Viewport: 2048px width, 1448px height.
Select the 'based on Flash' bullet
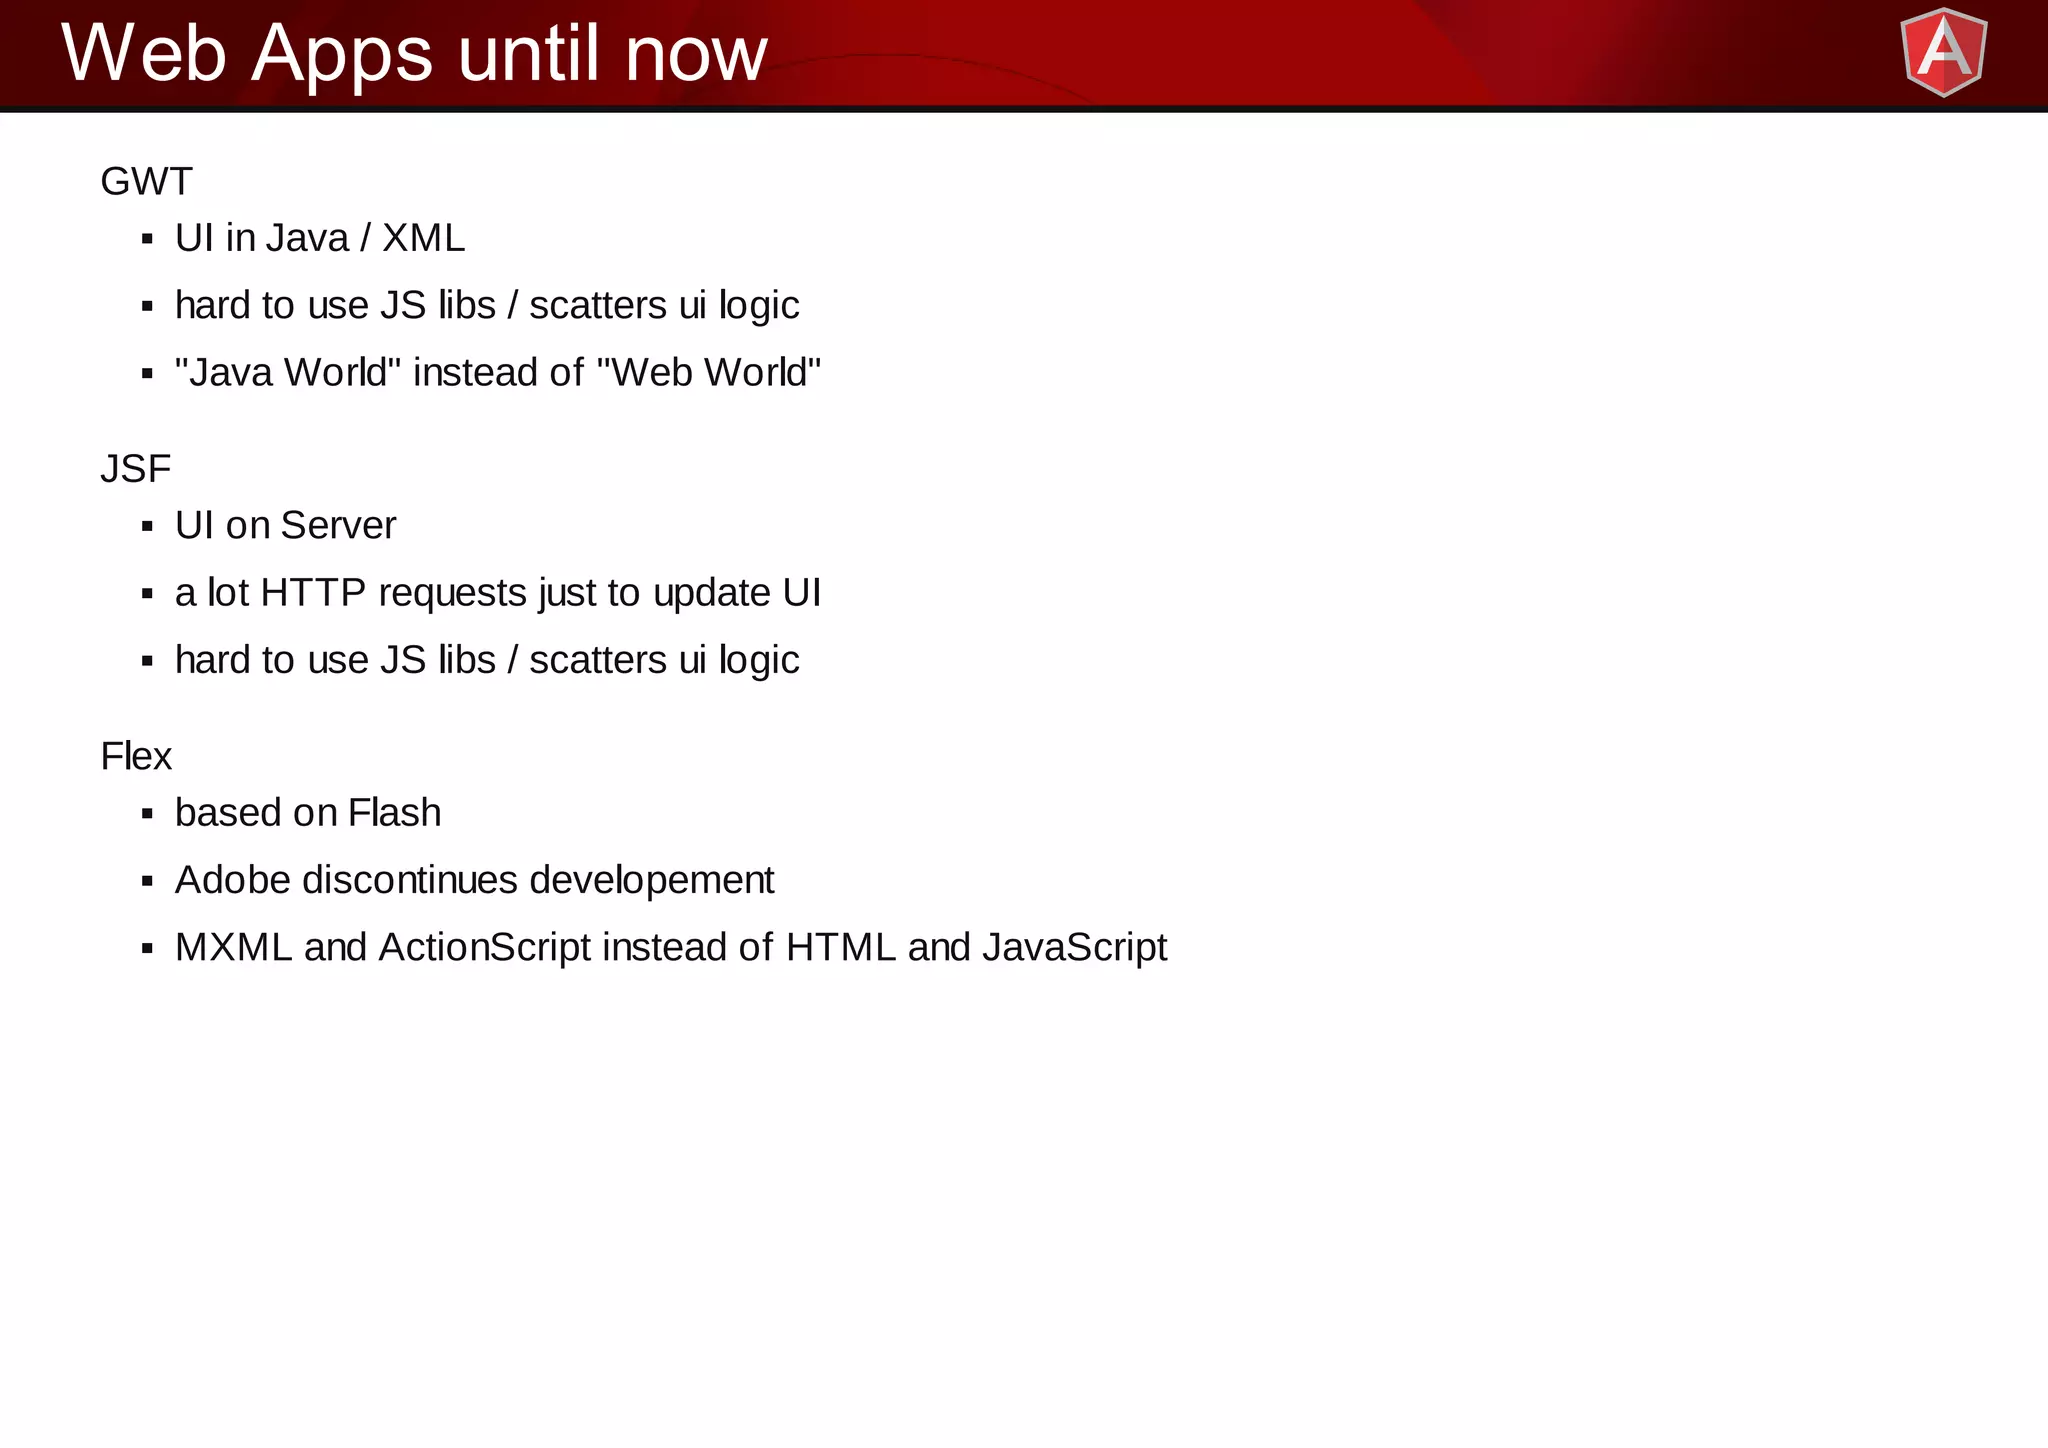[308, 813]
